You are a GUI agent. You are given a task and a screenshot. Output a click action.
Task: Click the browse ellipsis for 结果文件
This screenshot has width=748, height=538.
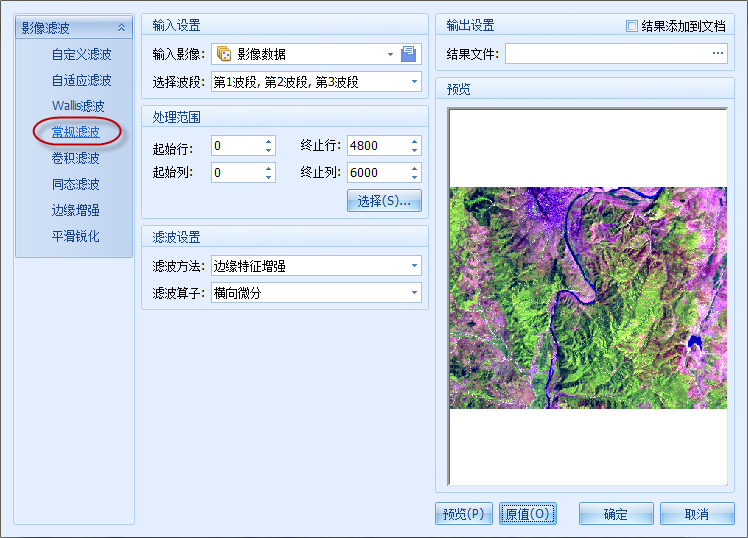(718, 54)
